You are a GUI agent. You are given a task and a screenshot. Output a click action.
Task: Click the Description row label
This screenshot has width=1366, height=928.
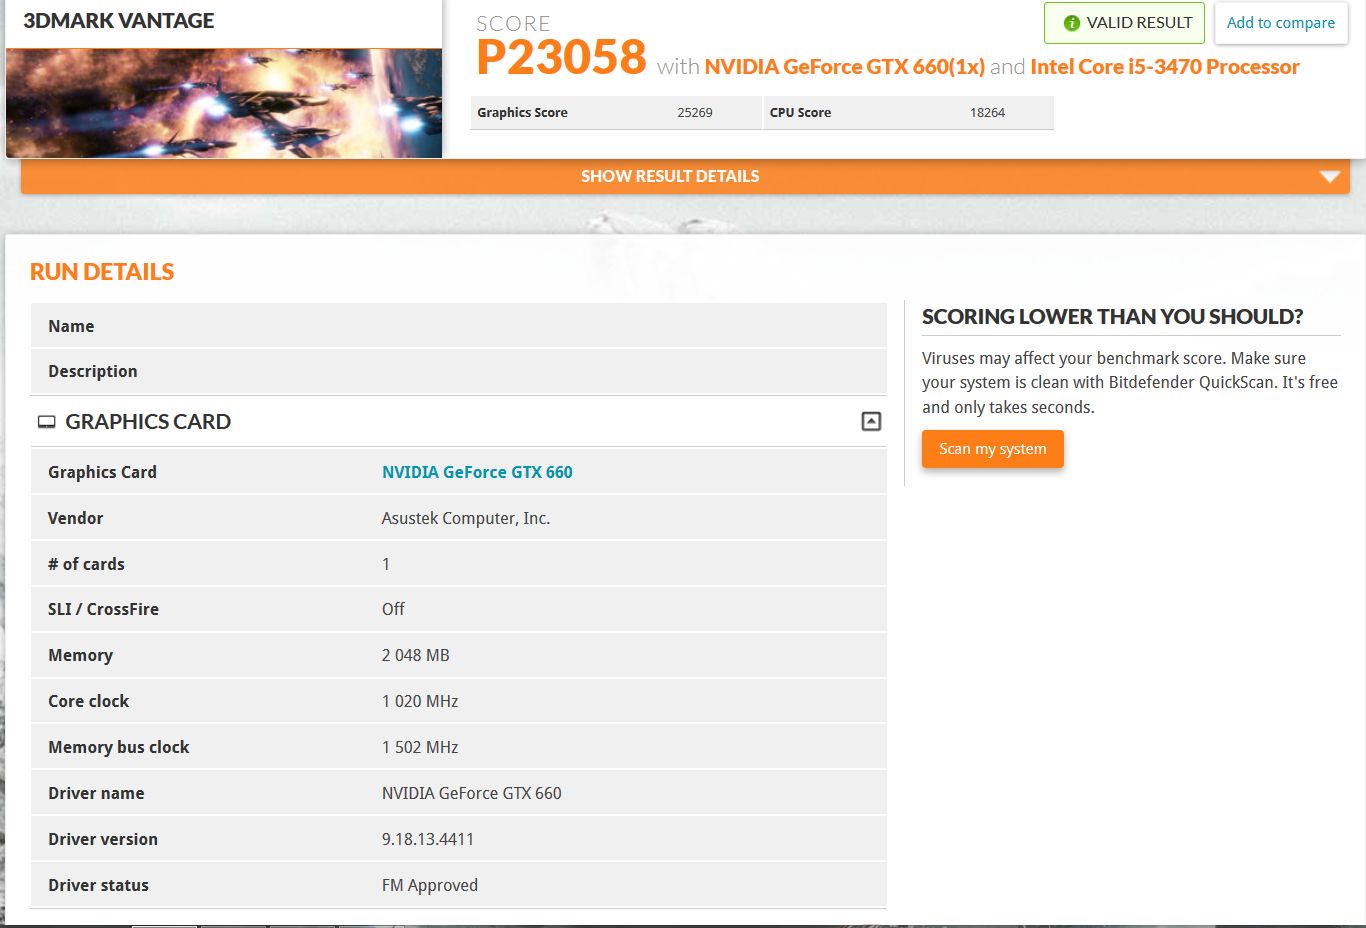93,371
